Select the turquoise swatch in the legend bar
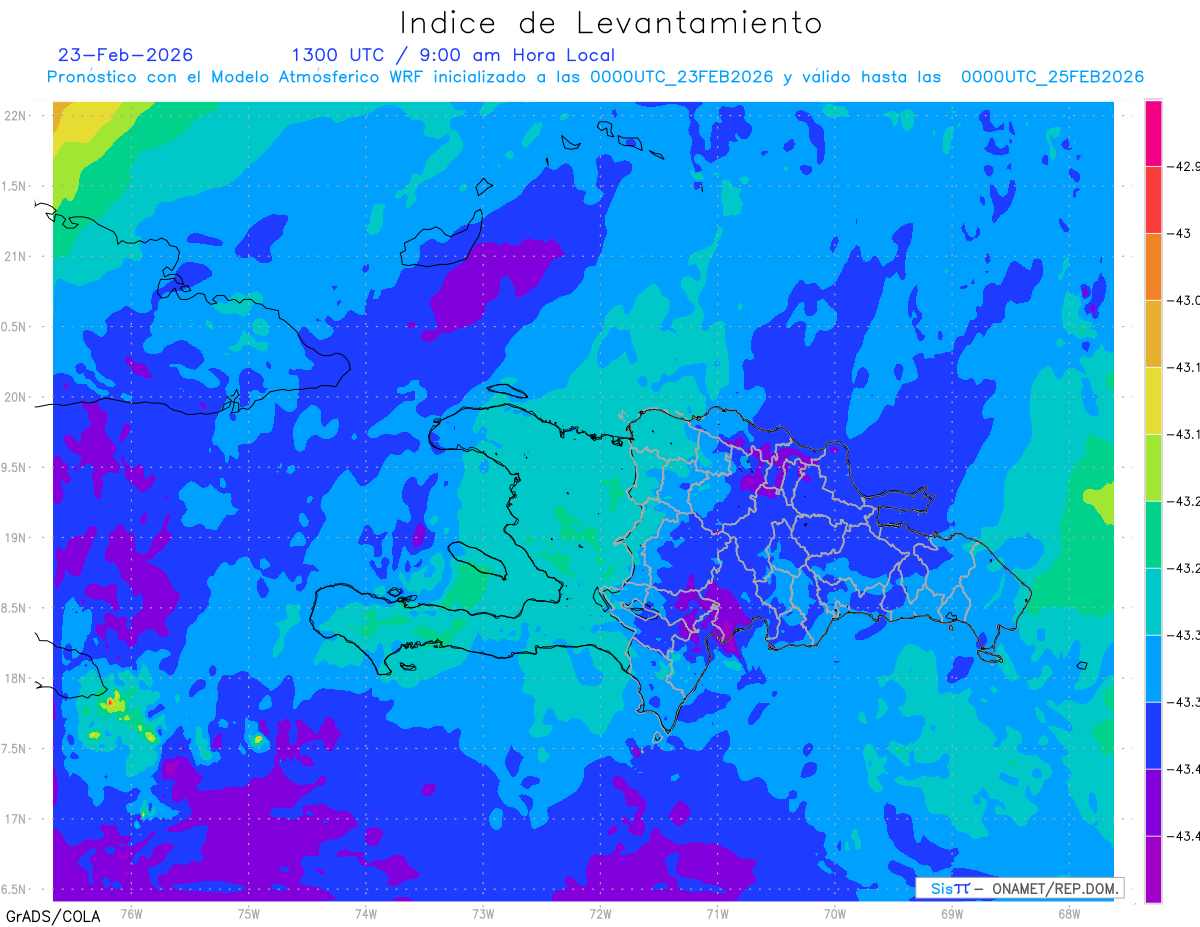 pyautogui.click(x=1153, y=602)
